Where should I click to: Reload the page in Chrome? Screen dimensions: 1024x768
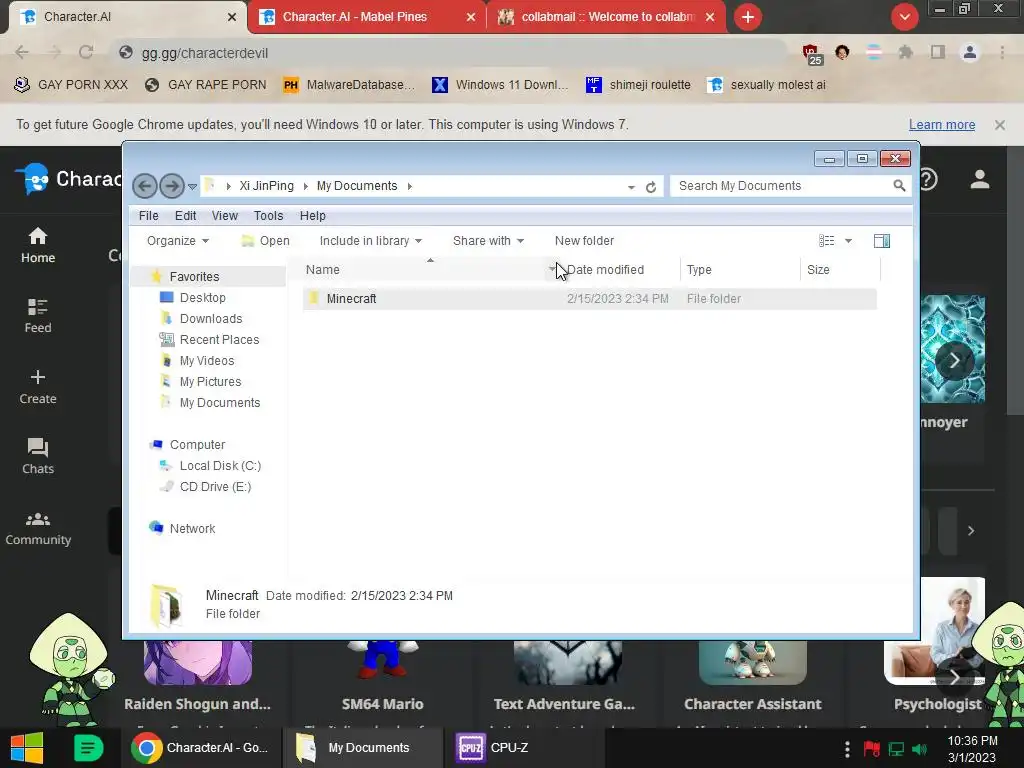click(x=86, y=52)
